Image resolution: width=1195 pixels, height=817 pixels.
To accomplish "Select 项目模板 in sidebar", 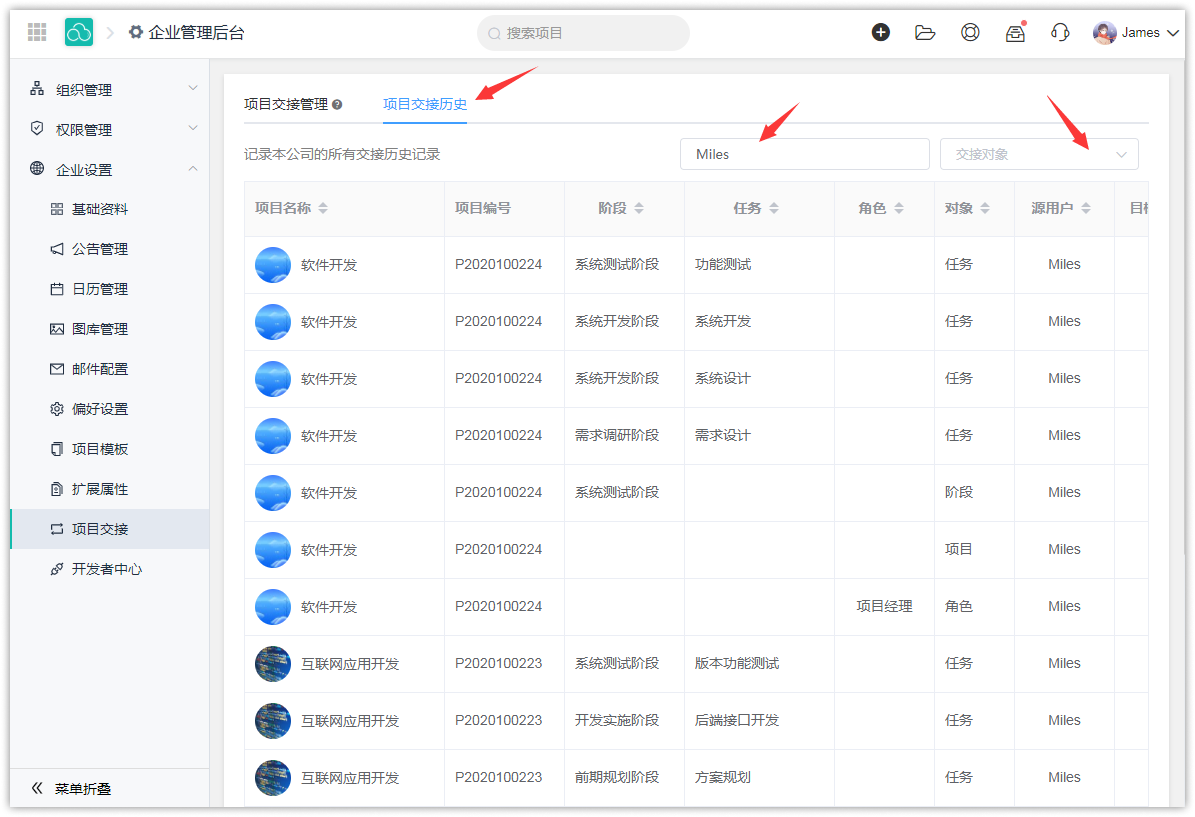I will [100, 449].
